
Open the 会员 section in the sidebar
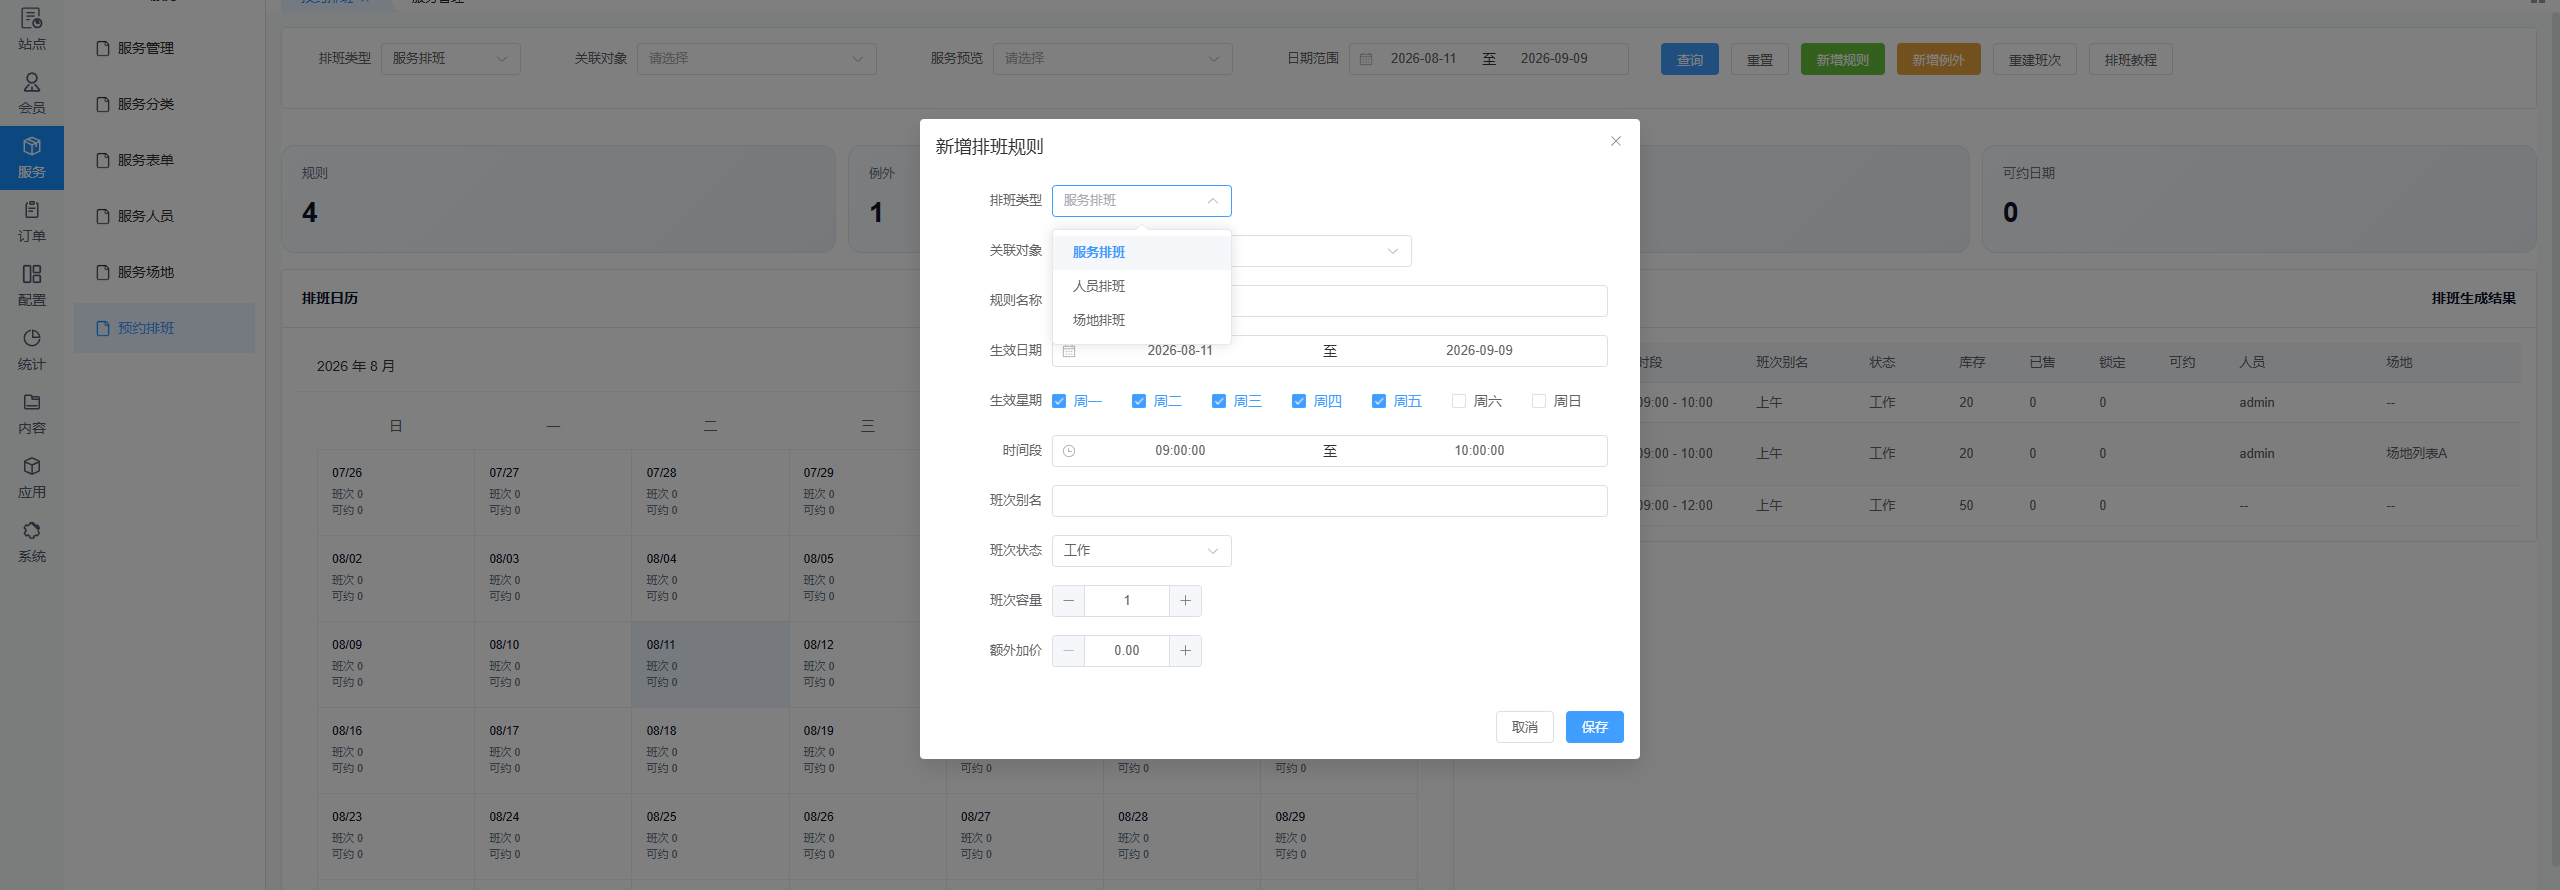(32, 94)
